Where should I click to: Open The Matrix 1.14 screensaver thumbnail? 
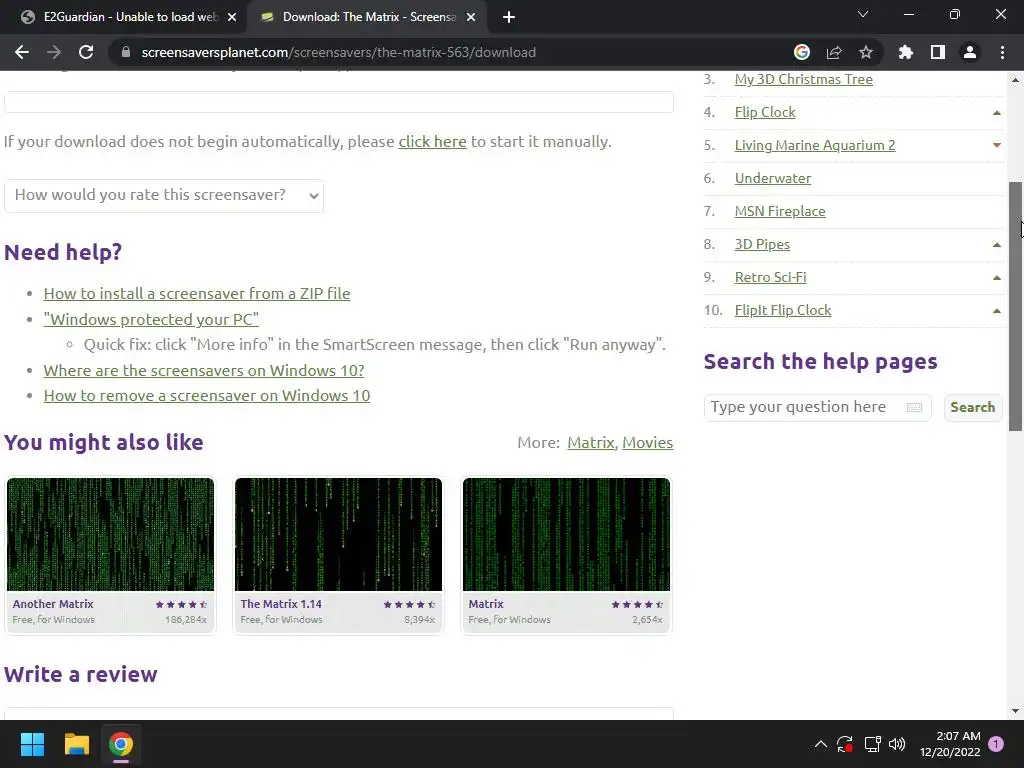[x=338, y=534]
